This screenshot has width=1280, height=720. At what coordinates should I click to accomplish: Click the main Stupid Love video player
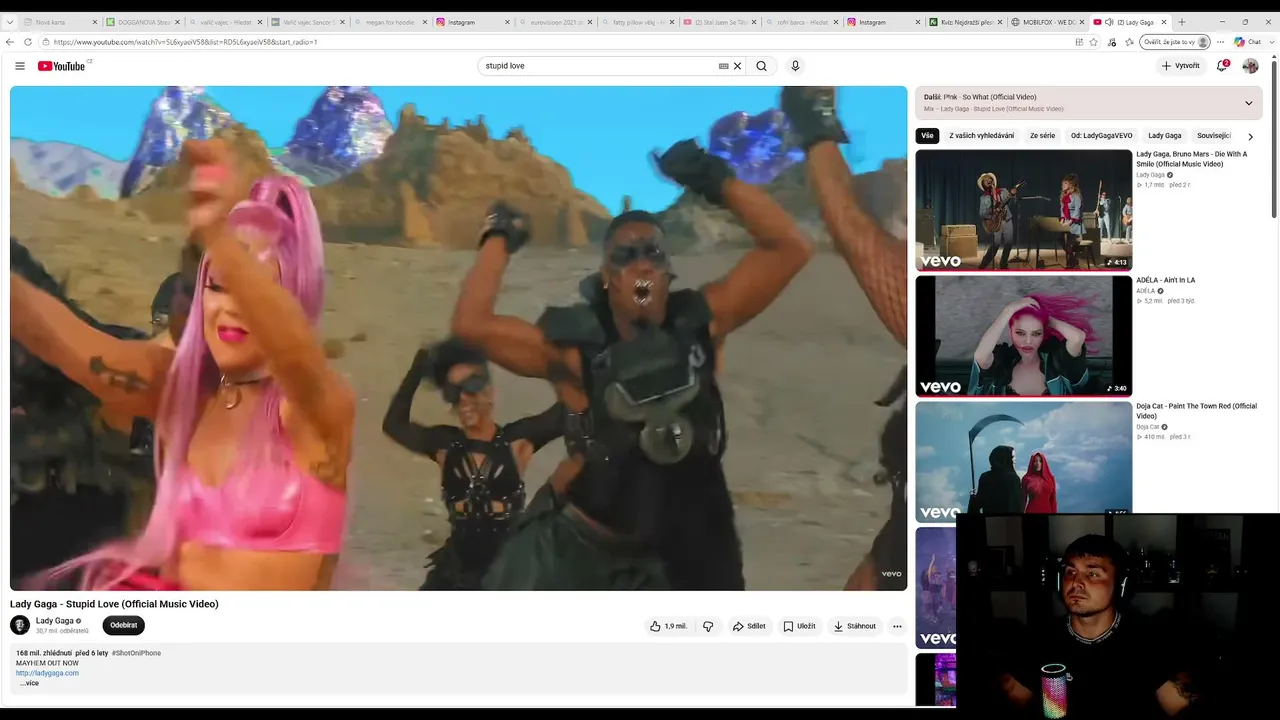pos(459,338)
